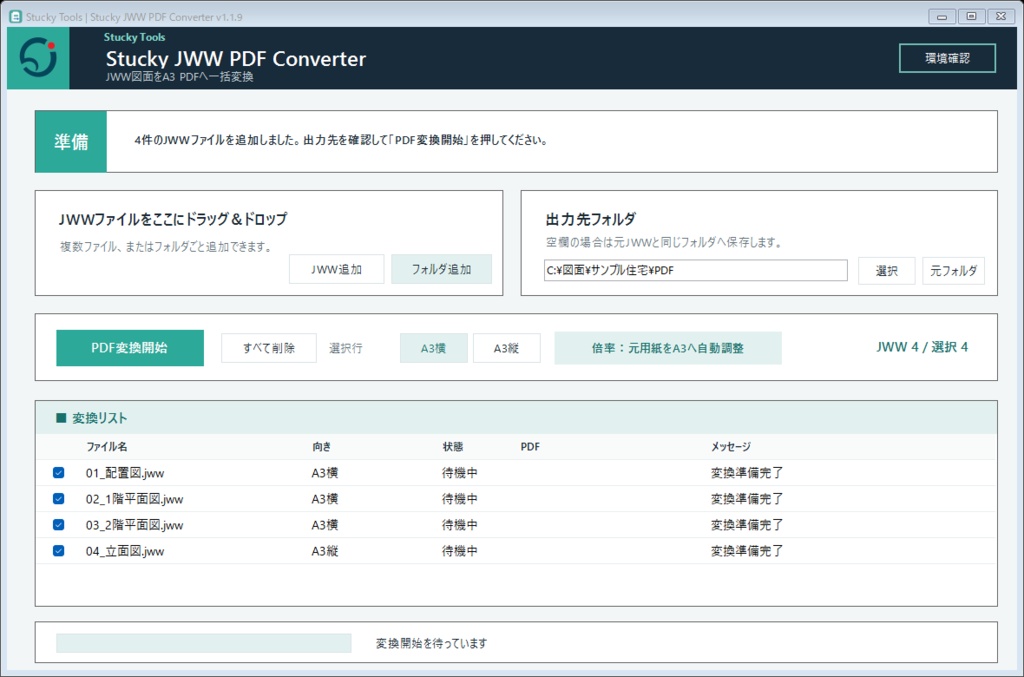1024x677 pixels.
Task: Click the 状態 column header
Action: 453,447
